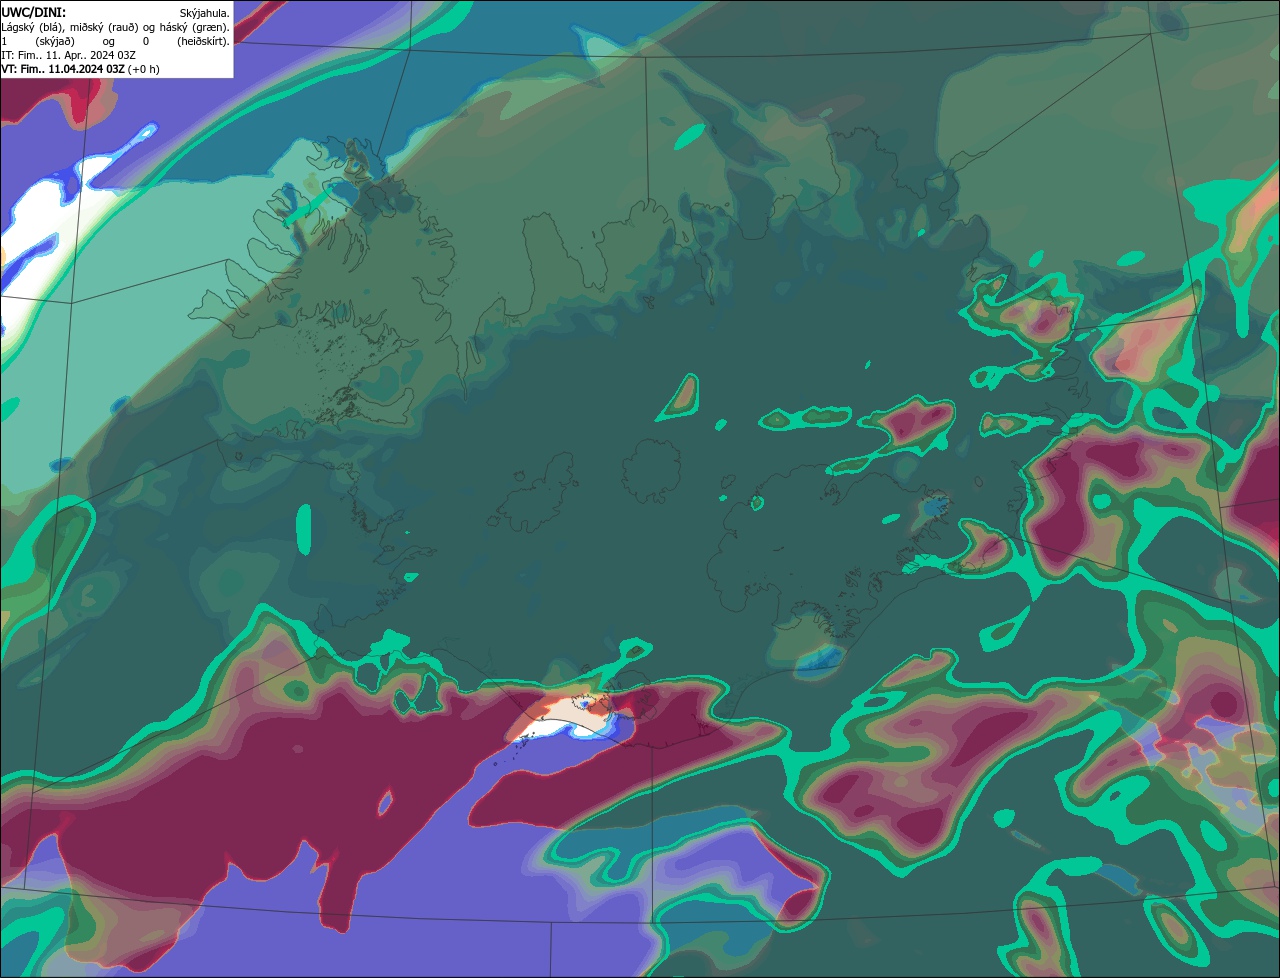Click '(skýjað)' in the legend box
Viewport: 1280px width, 978px height.
click(55, 41)
